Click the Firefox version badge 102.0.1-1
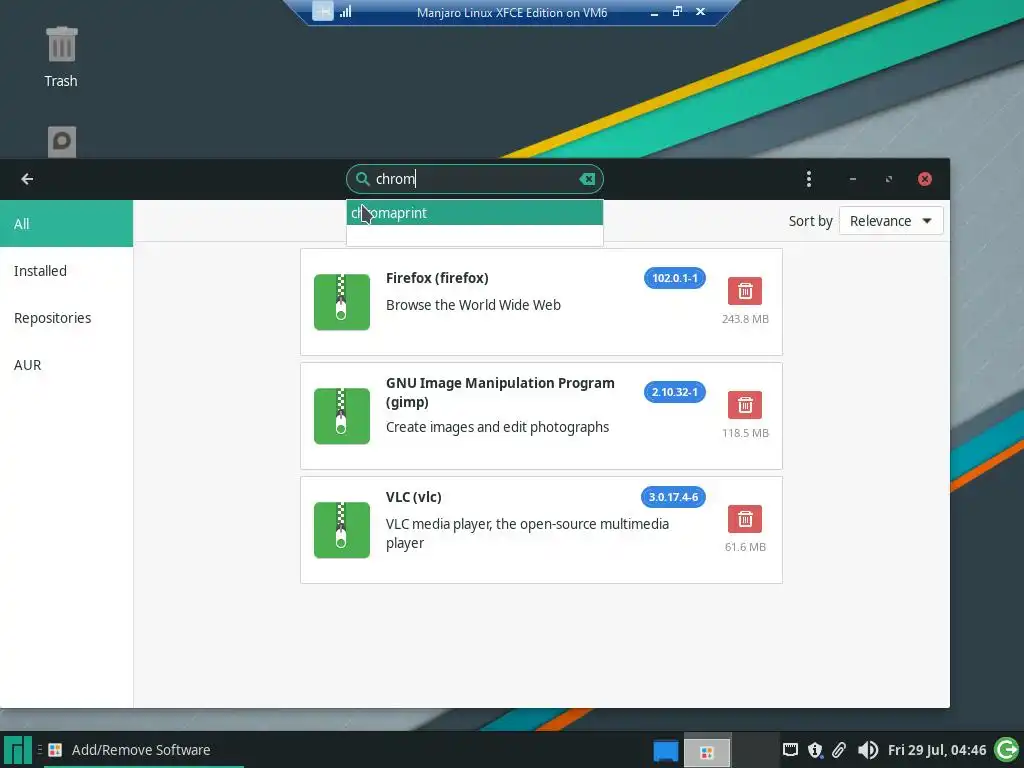 (675, 278)
